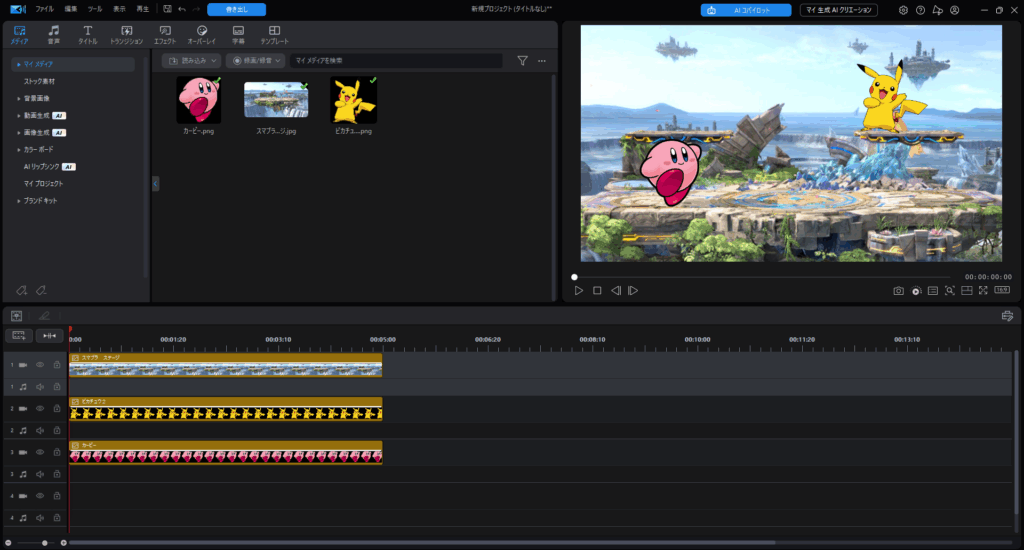This screenshot has width=1024, height=550.
Task: Open the library more options ellipsis
Action: (x=541, y=61)
